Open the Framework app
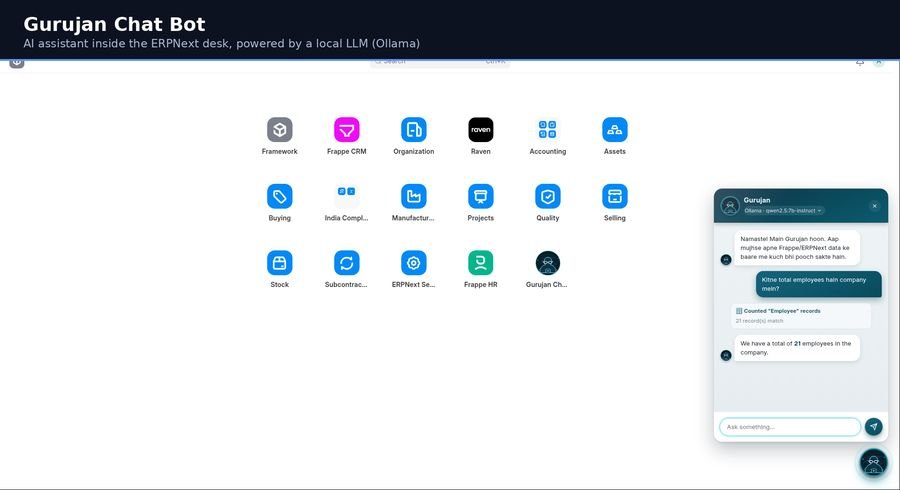 click(x=280, y=130)
